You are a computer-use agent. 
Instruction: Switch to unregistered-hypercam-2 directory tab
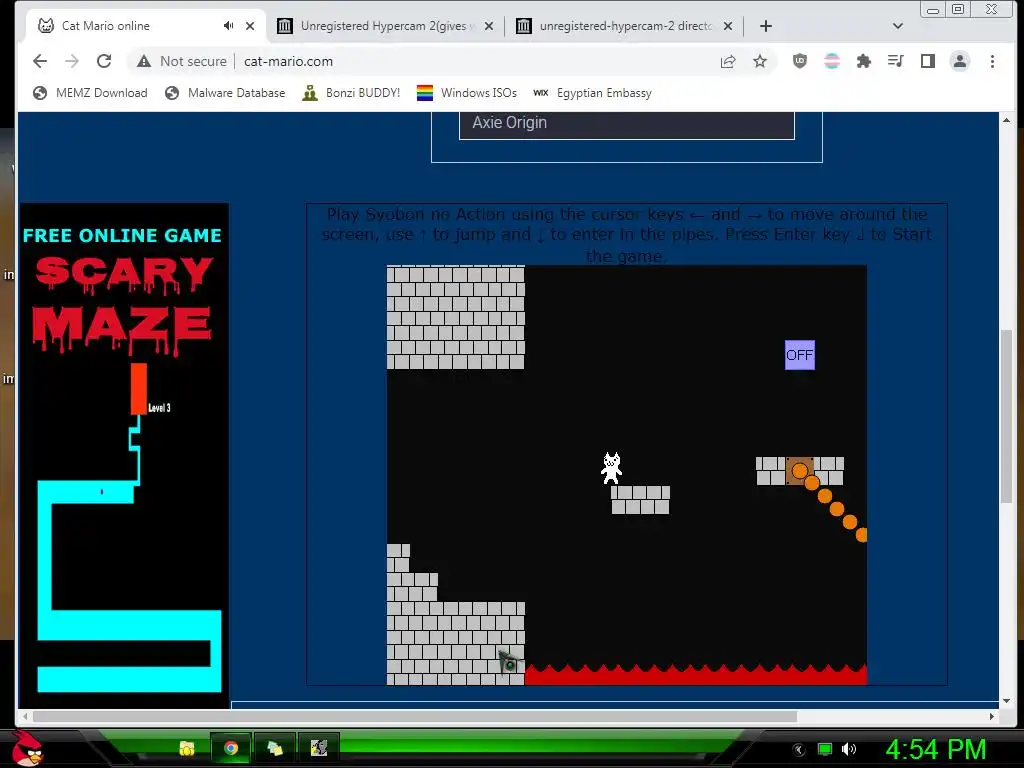click(626, 26)
